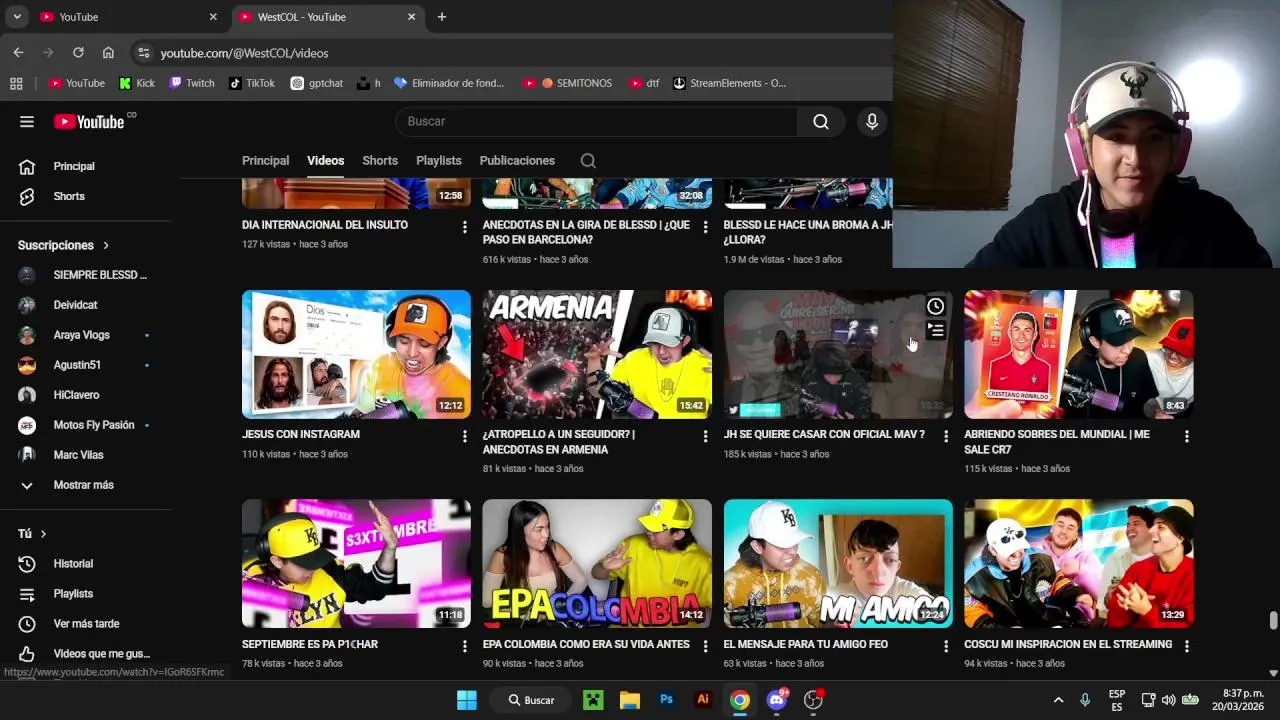Open the Windows Start menu
Image resolution: width=1280 pixels, height=720 pixels.
467,700
